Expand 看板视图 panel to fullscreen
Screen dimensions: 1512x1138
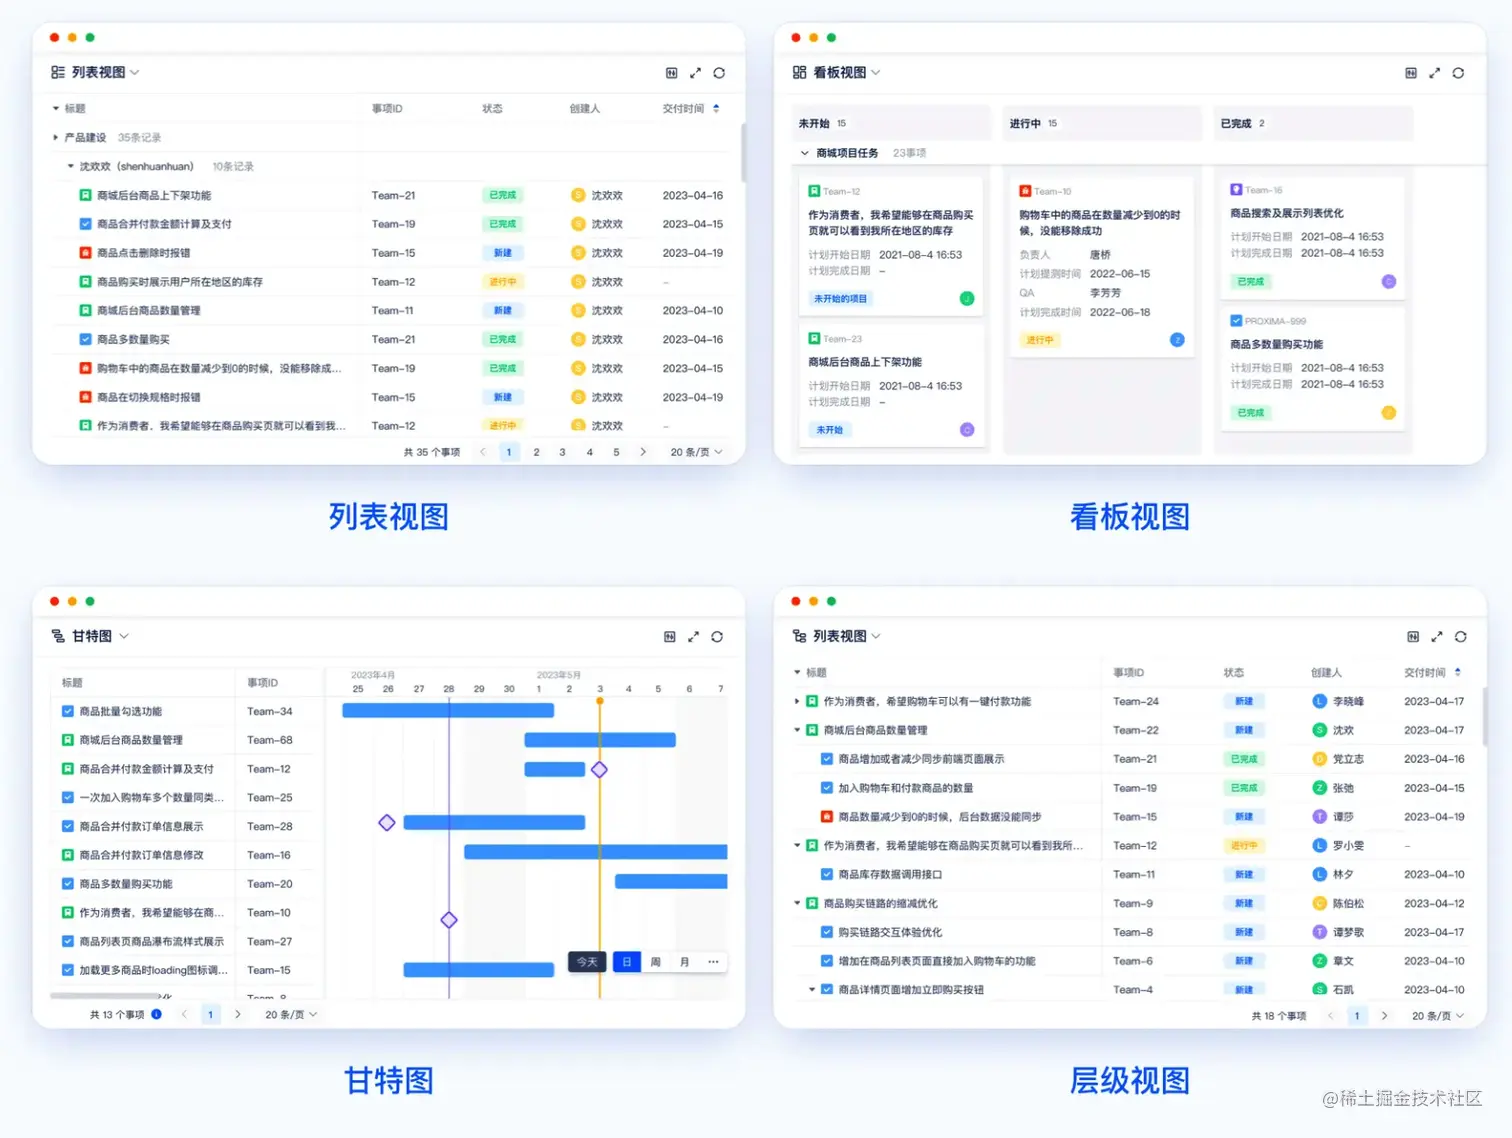pyautogui.click(x=1434, y=73)
